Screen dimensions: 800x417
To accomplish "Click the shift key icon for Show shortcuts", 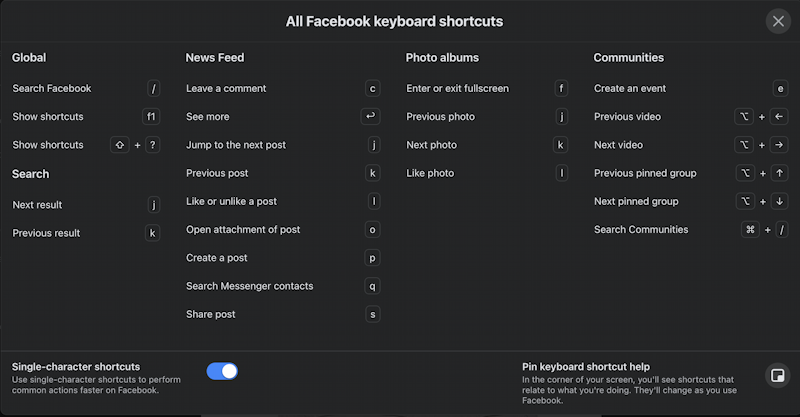I will click(x=119, y=145).
